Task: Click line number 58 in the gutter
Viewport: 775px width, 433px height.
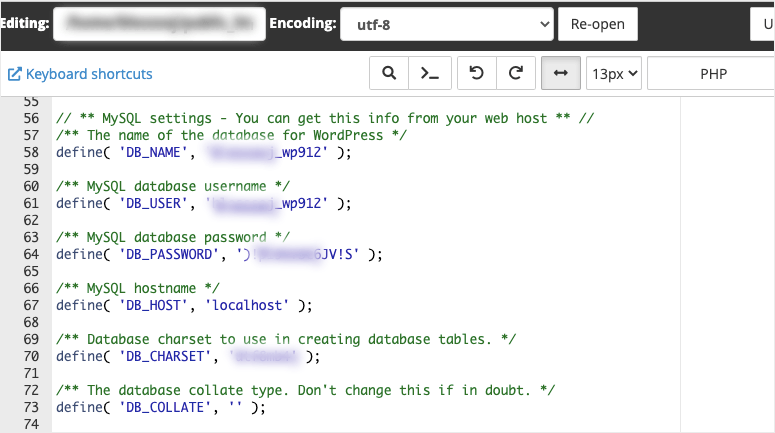Action: (31, 152)
